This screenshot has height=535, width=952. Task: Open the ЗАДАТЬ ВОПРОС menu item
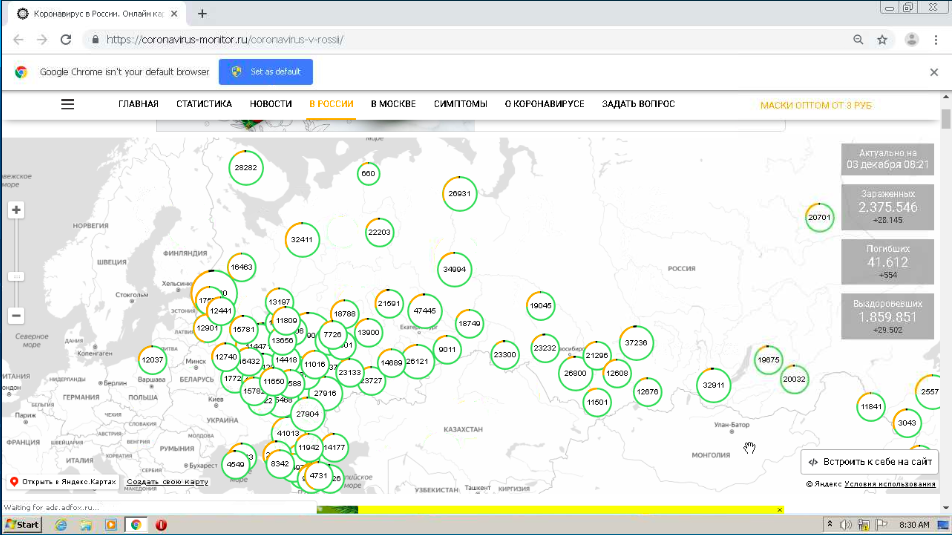click(x=638, y=104)
